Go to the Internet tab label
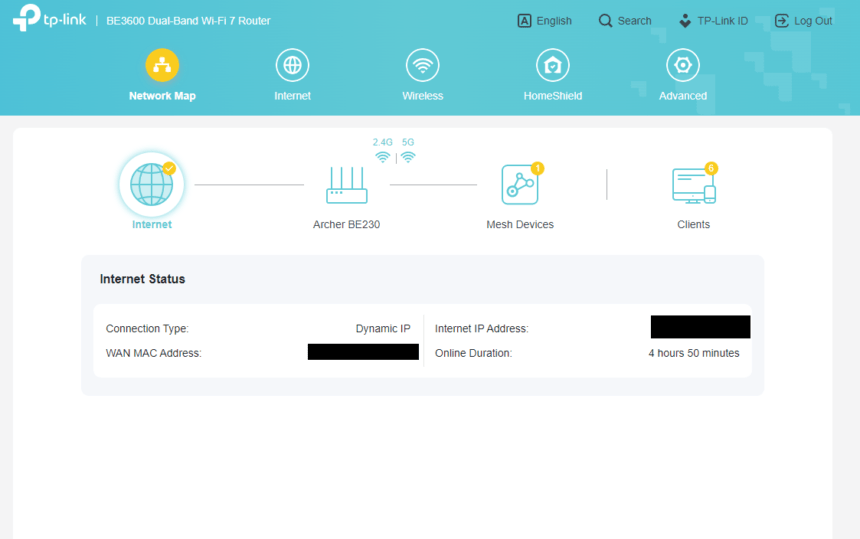This screenshot has width=860, height=539. point(292,96)
